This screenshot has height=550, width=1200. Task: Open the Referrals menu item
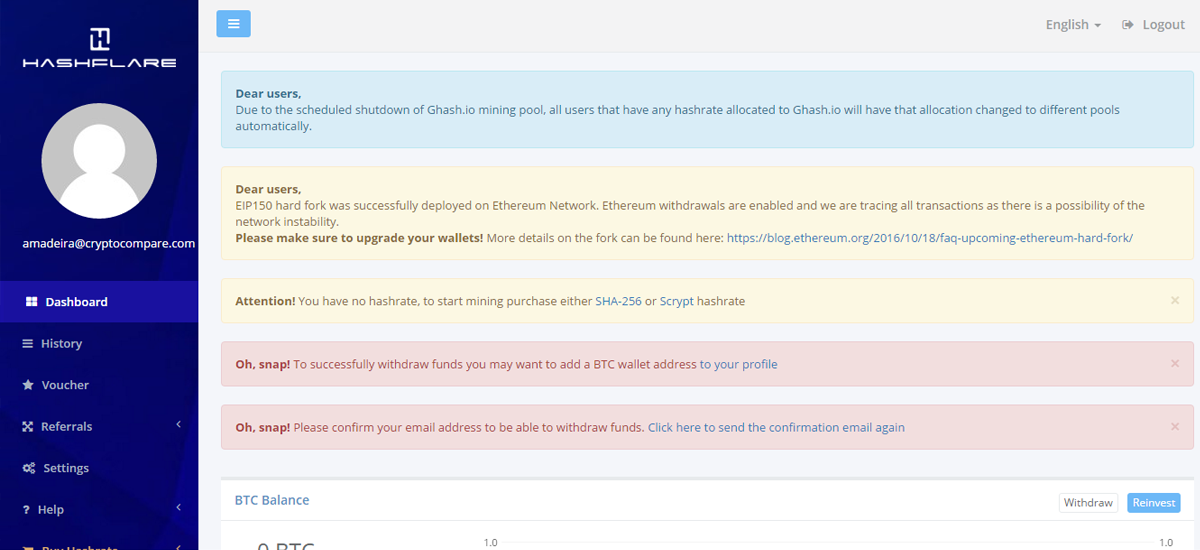pos(99,427)
